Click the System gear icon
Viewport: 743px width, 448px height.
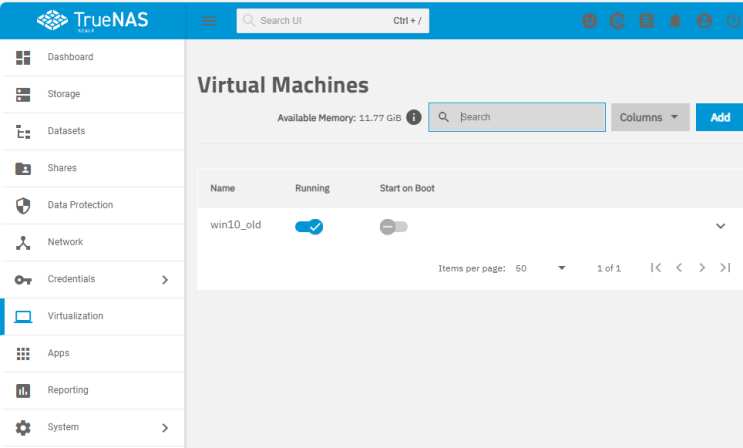[23, 428]
